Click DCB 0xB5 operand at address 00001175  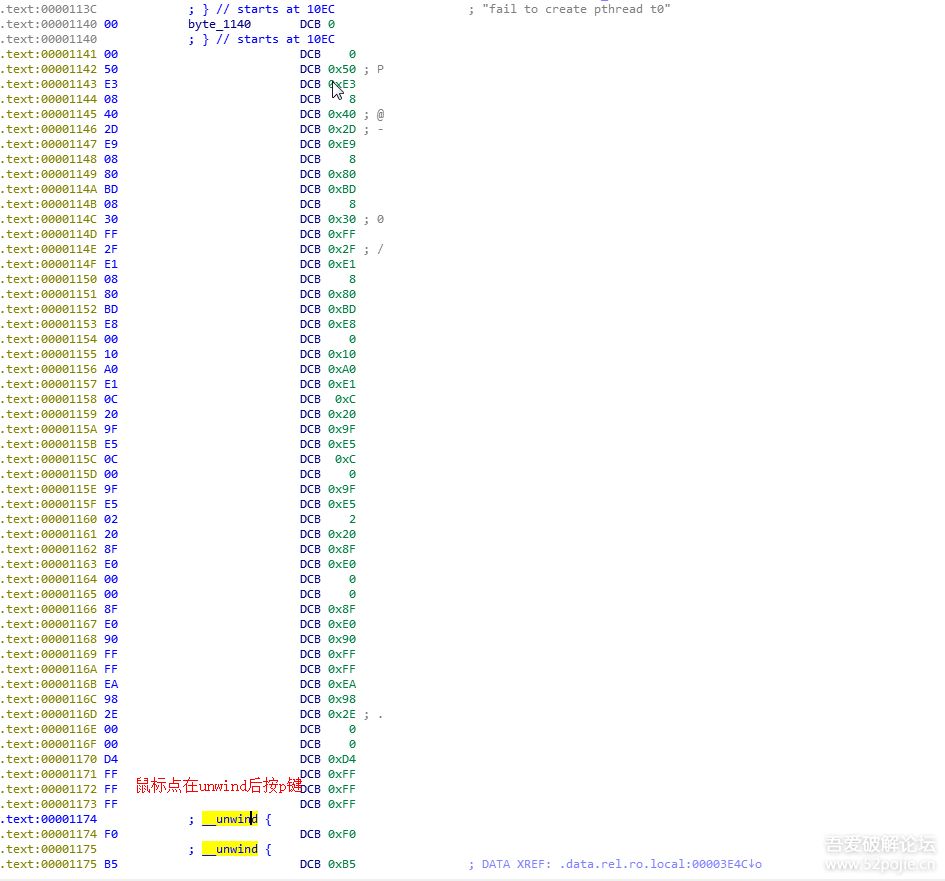coord(342,864)
